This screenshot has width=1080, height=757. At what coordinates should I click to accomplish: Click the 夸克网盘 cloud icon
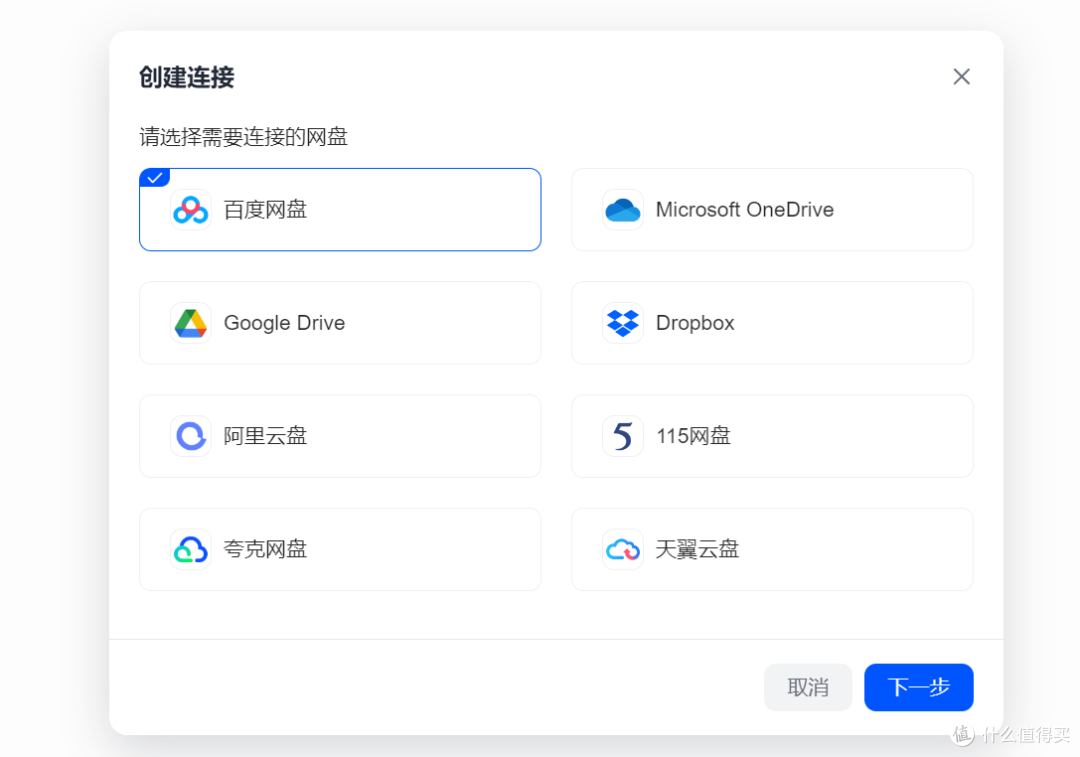(x=191, y=549)
